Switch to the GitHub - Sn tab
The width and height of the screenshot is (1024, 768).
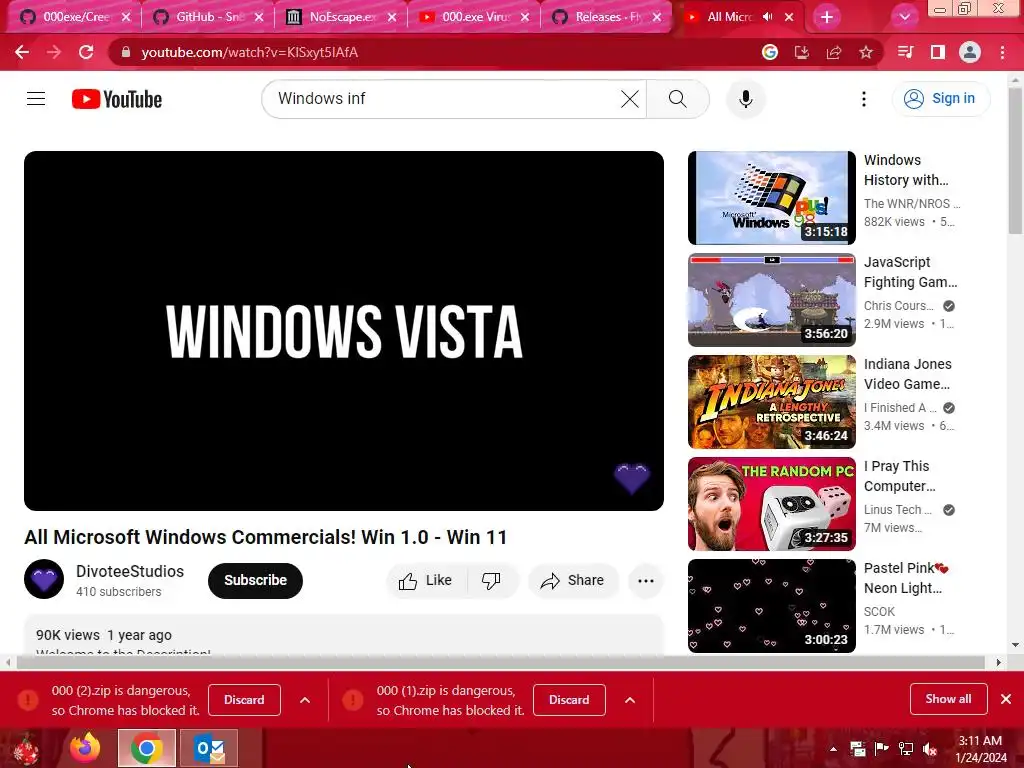[208, 17]
